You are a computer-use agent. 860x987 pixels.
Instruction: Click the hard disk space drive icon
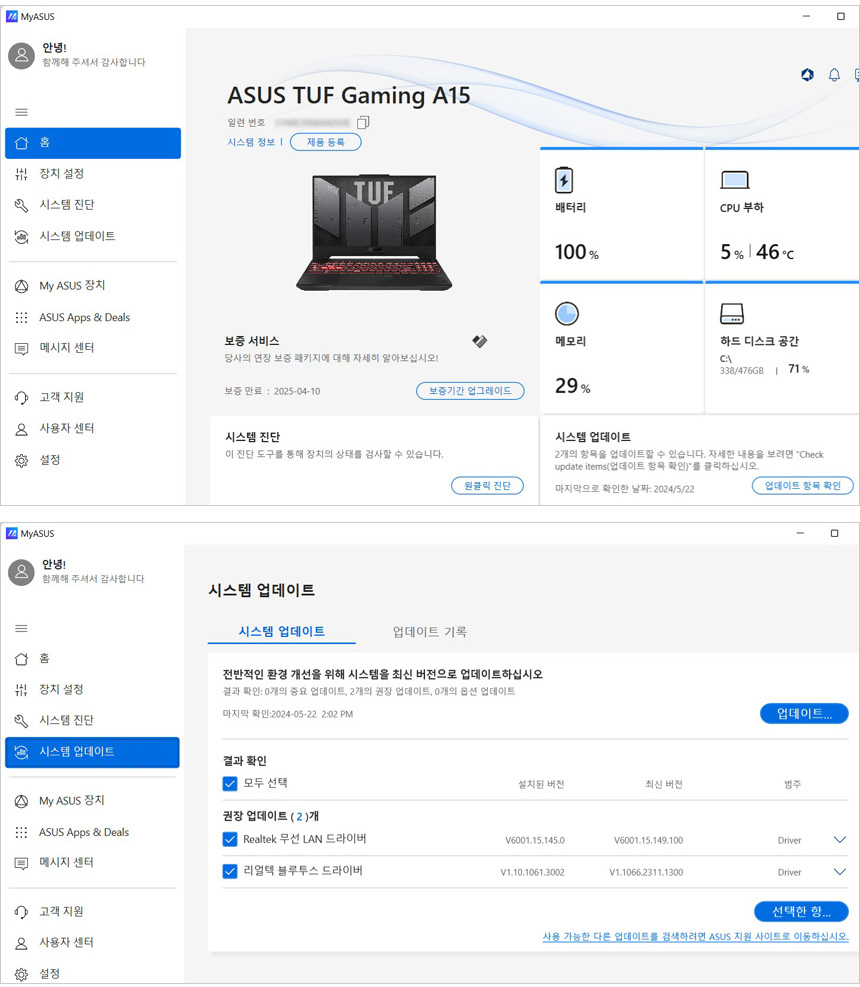(x=732, y=313)
